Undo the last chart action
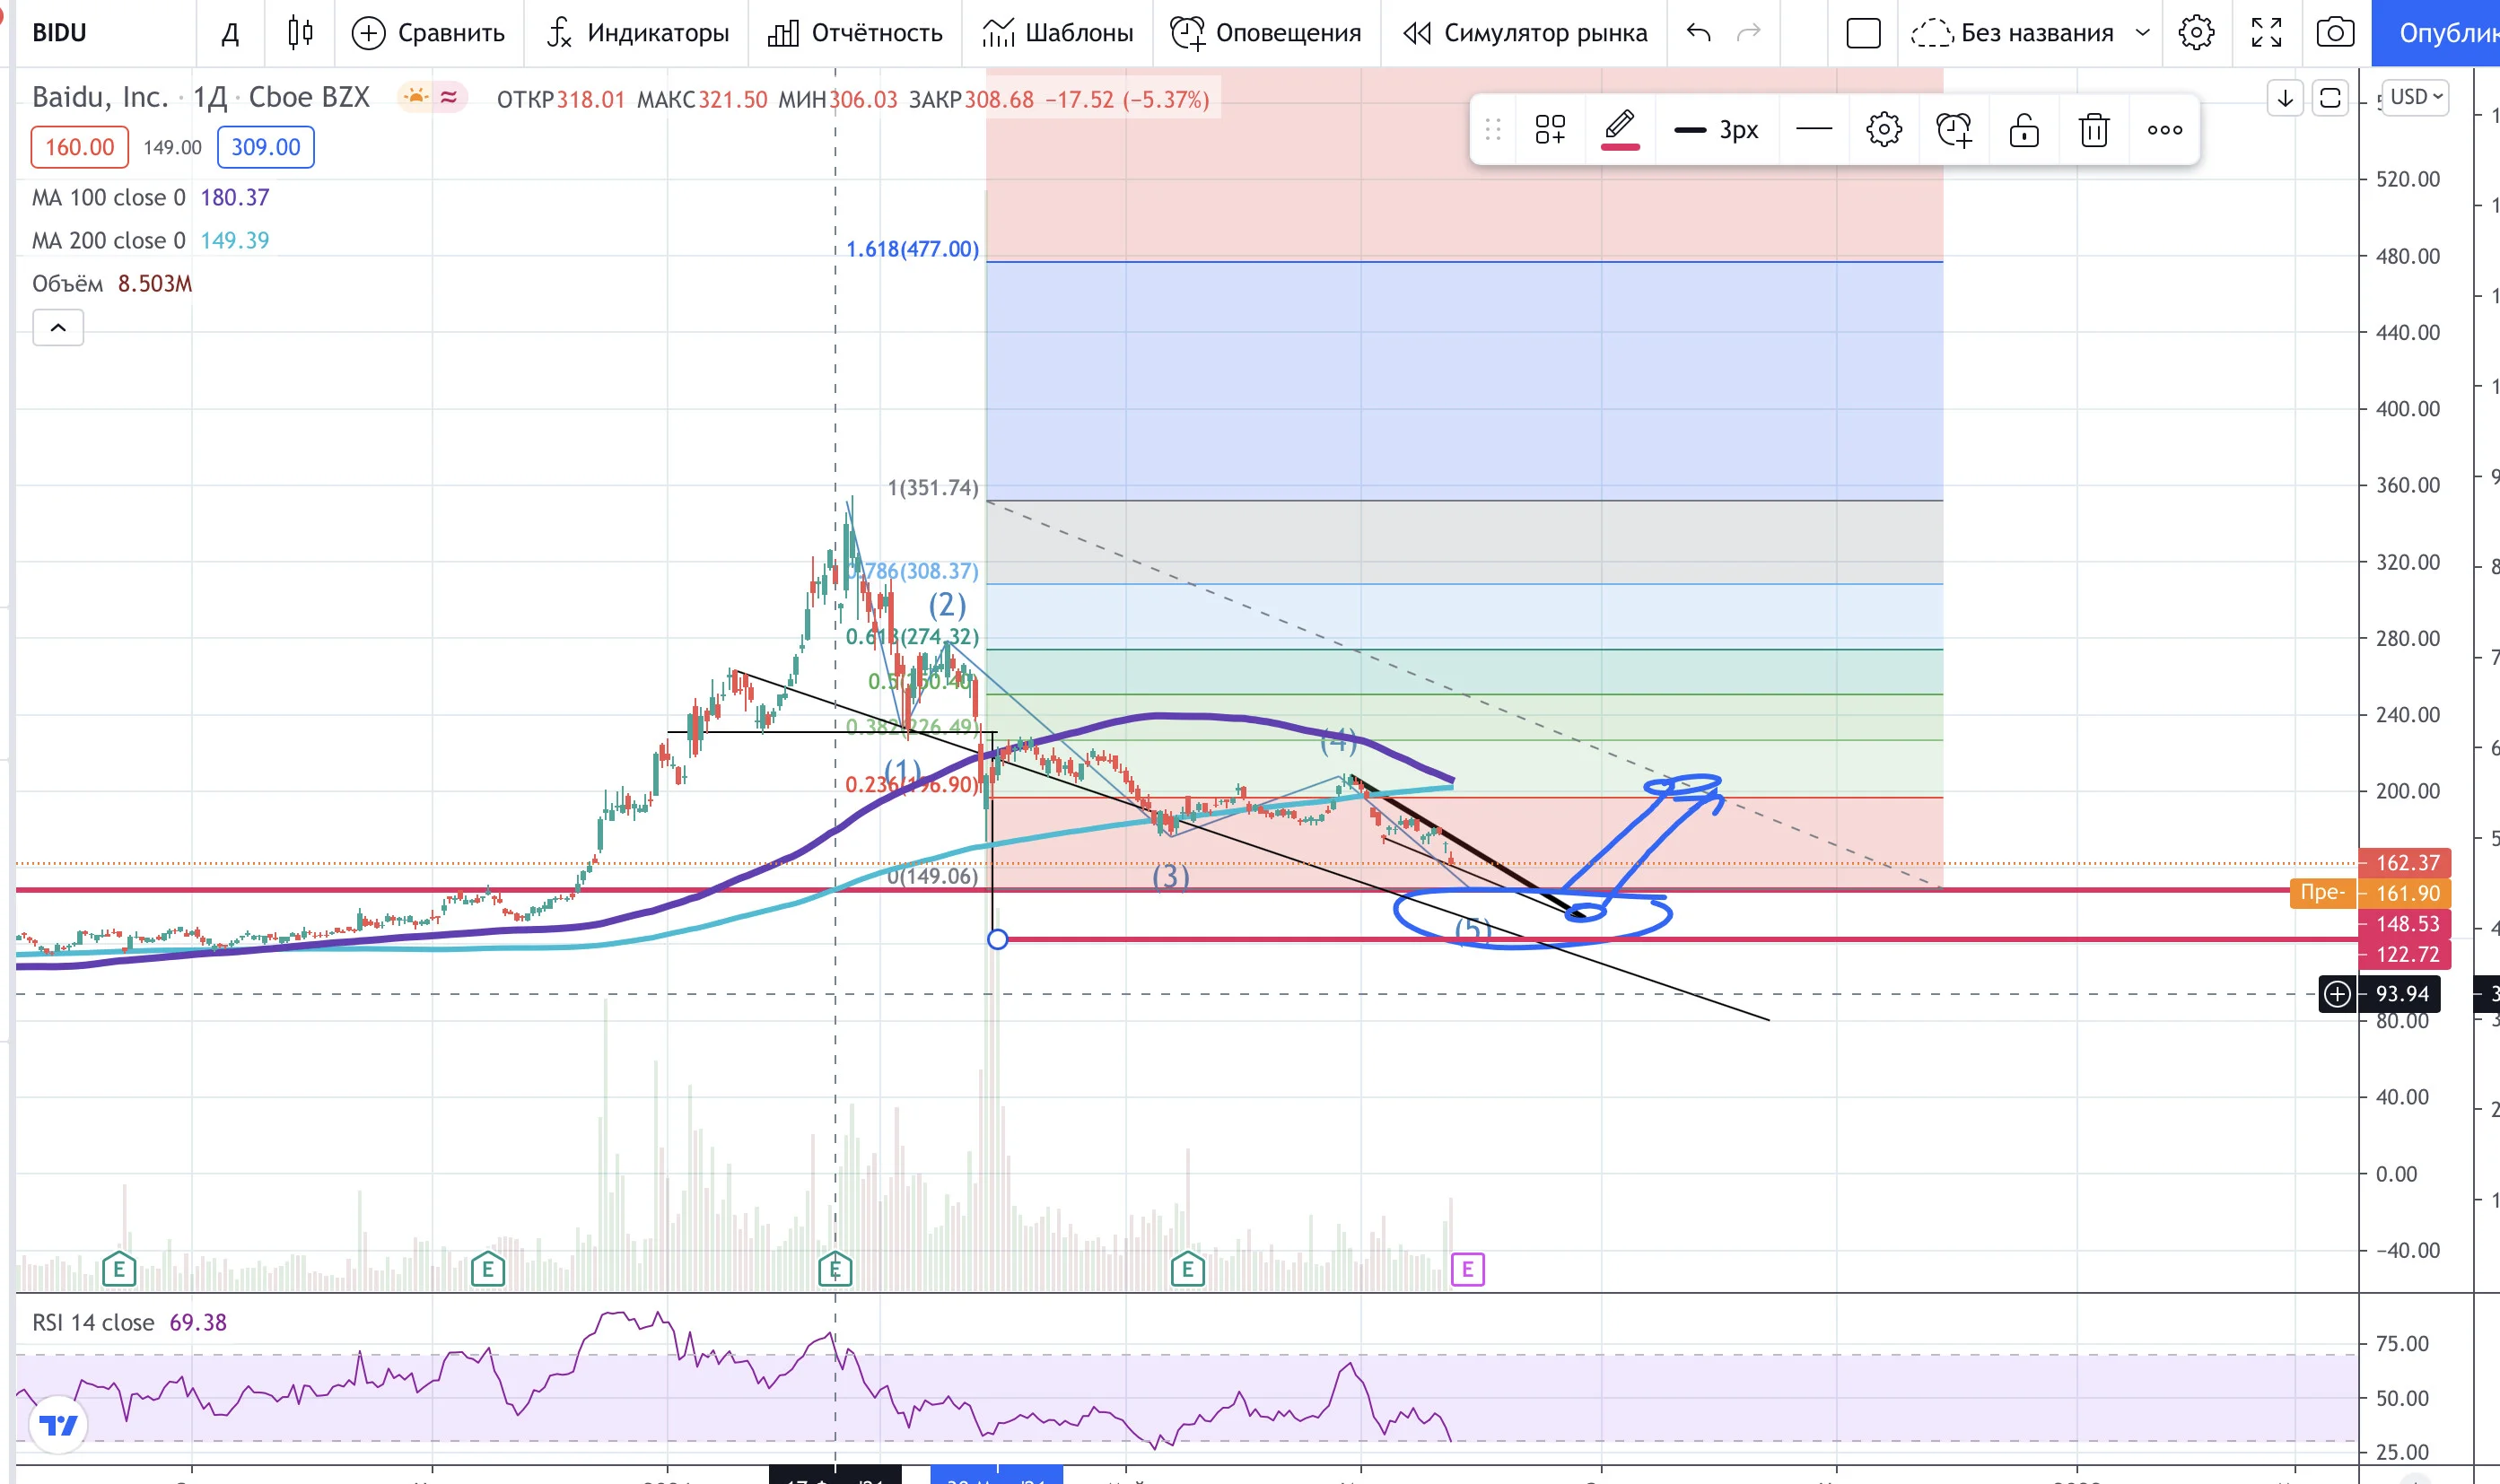The width and height of the screenshot is (2500, 1484). pyautogui.click(x=1698, y=33)
